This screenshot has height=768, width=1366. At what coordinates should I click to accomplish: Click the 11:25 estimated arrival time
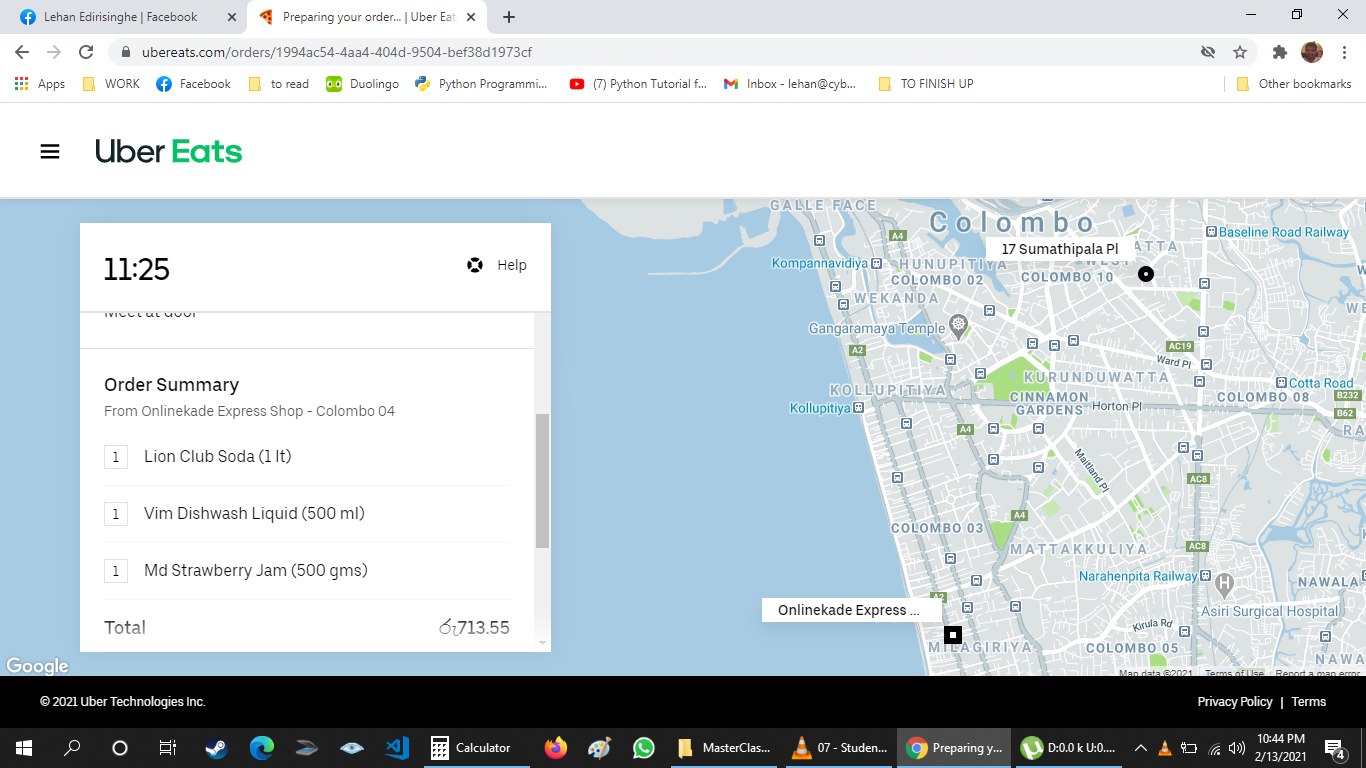[x=137, y=269]
